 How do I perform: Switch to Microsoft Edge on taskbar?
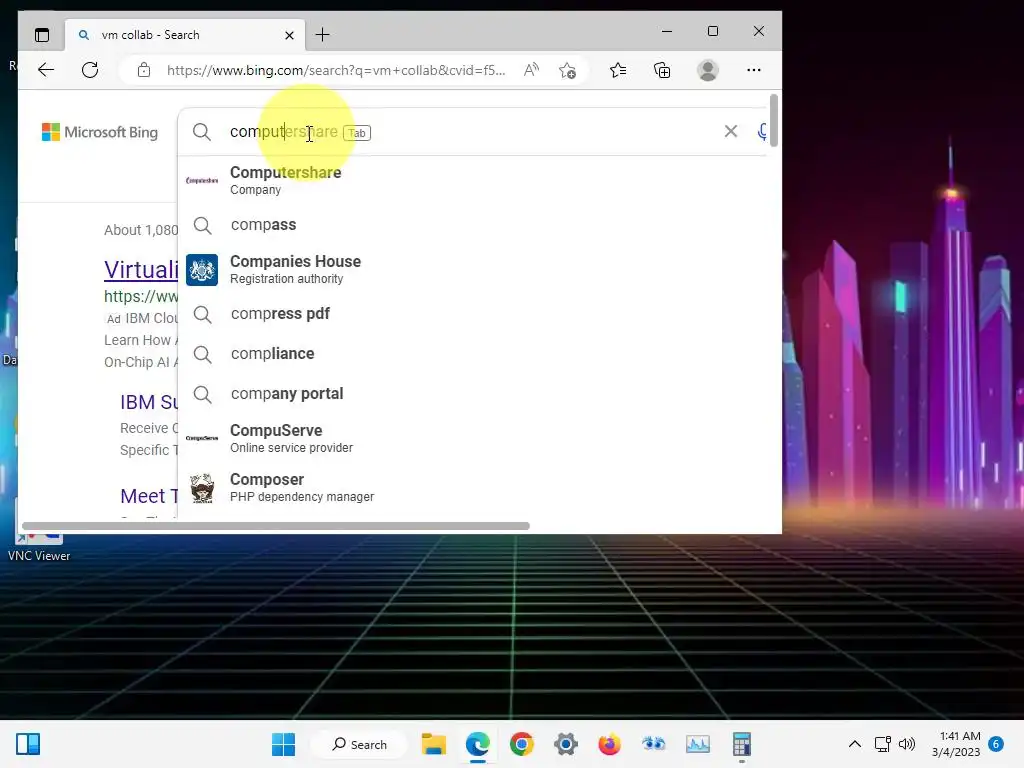(x=477, y=744)
